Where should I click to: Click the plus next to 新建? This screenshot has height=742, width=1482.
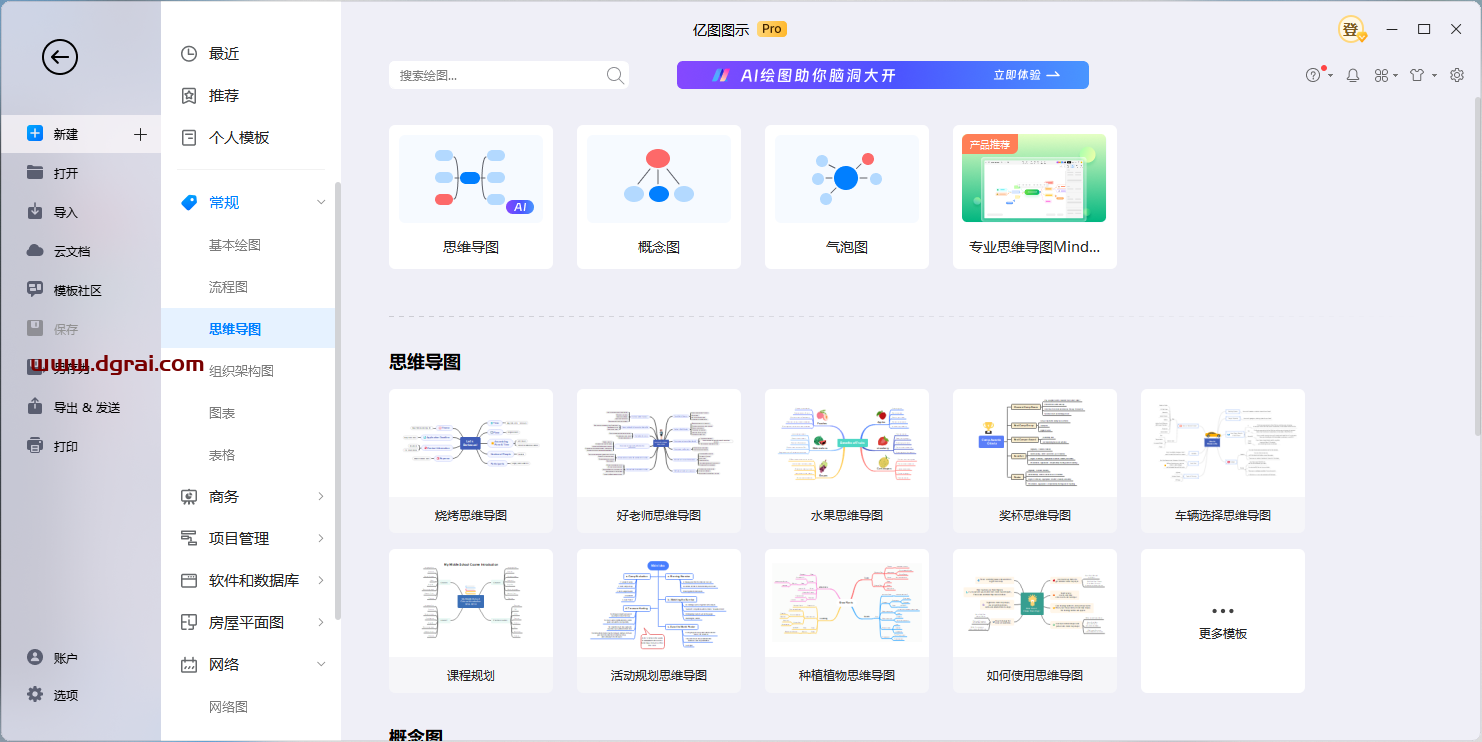[x=141, y=134]
